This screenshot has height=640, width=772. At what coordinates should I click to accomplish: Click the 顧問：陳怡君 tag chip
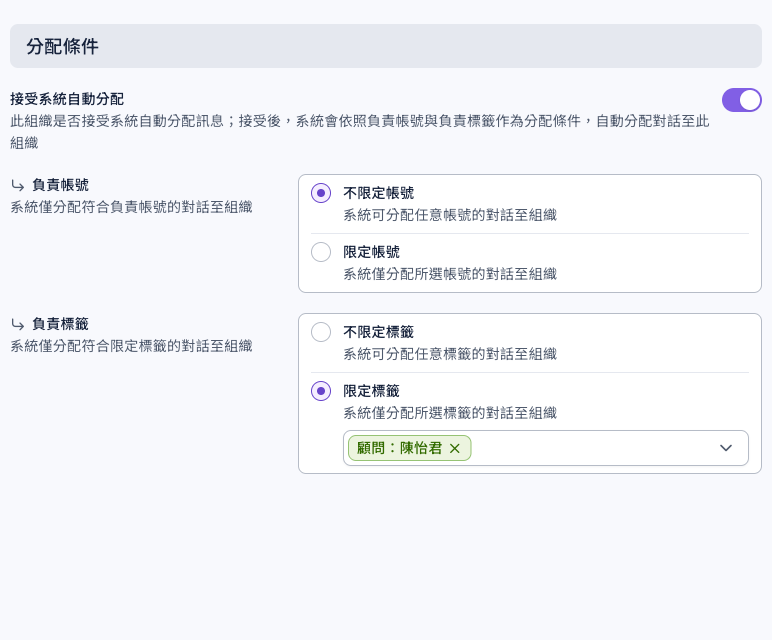coord(409,448)
